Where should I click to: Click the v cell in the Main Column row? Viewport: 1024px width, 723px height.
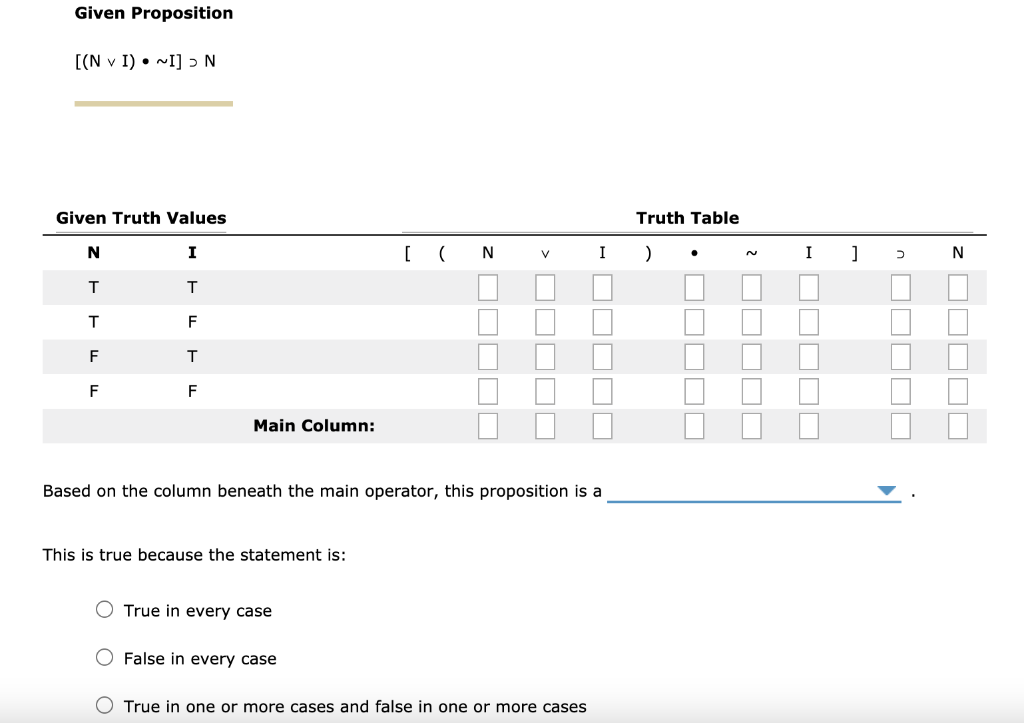click(x=545, y=426)
